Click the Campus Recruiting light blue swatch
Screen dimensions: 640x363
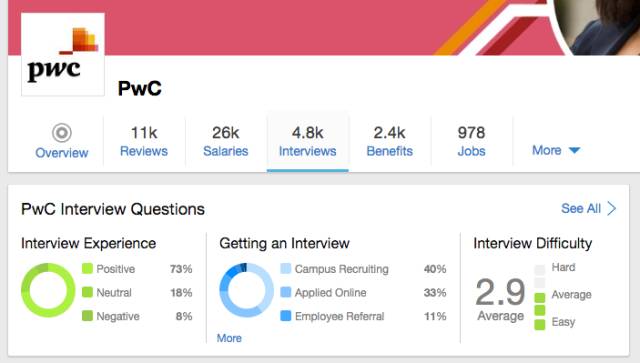pos(286,268)
